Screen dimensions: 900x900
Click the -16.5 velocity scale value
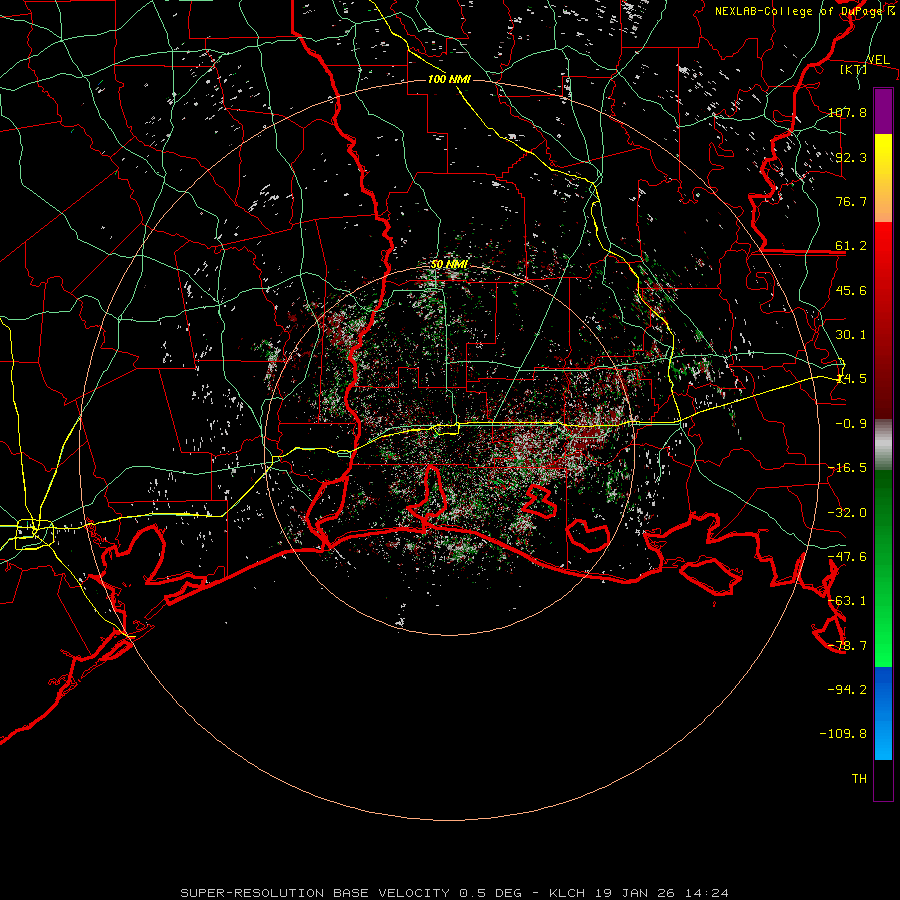(847, 468)
